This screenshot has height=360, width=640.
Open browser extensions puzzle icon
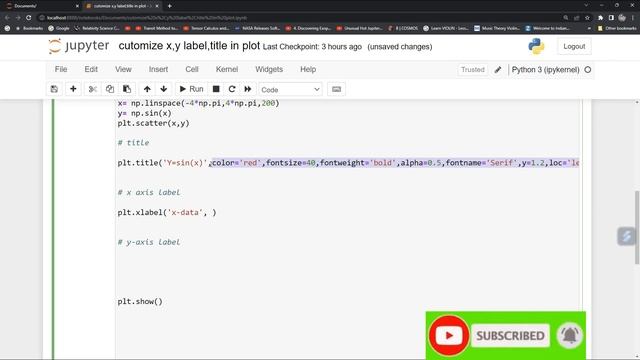point(600,18)
